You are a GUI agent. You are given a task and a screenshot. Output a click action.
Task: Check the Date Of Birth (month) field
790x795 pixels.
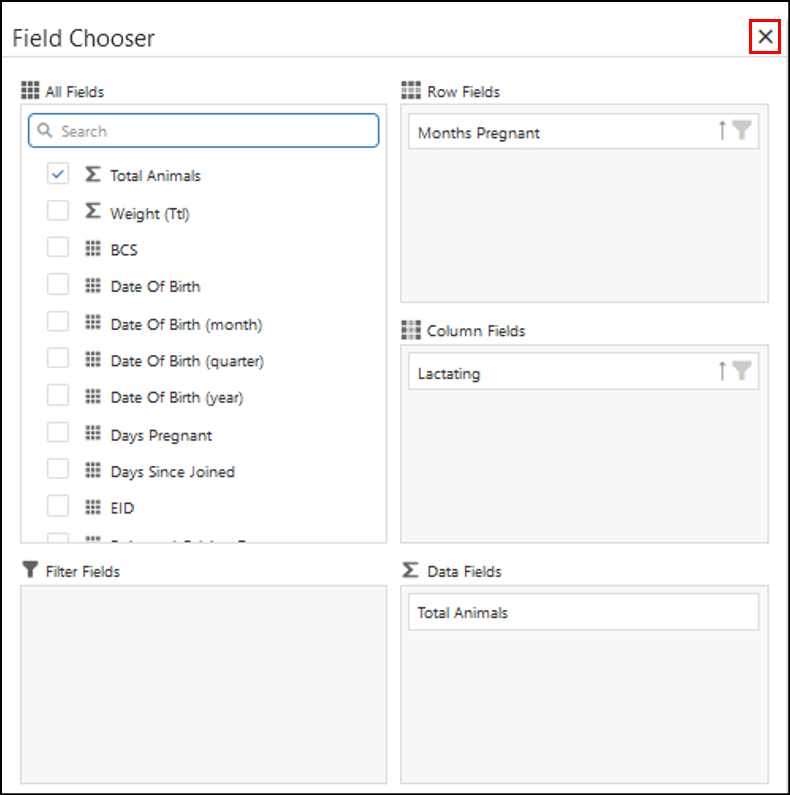58,322
